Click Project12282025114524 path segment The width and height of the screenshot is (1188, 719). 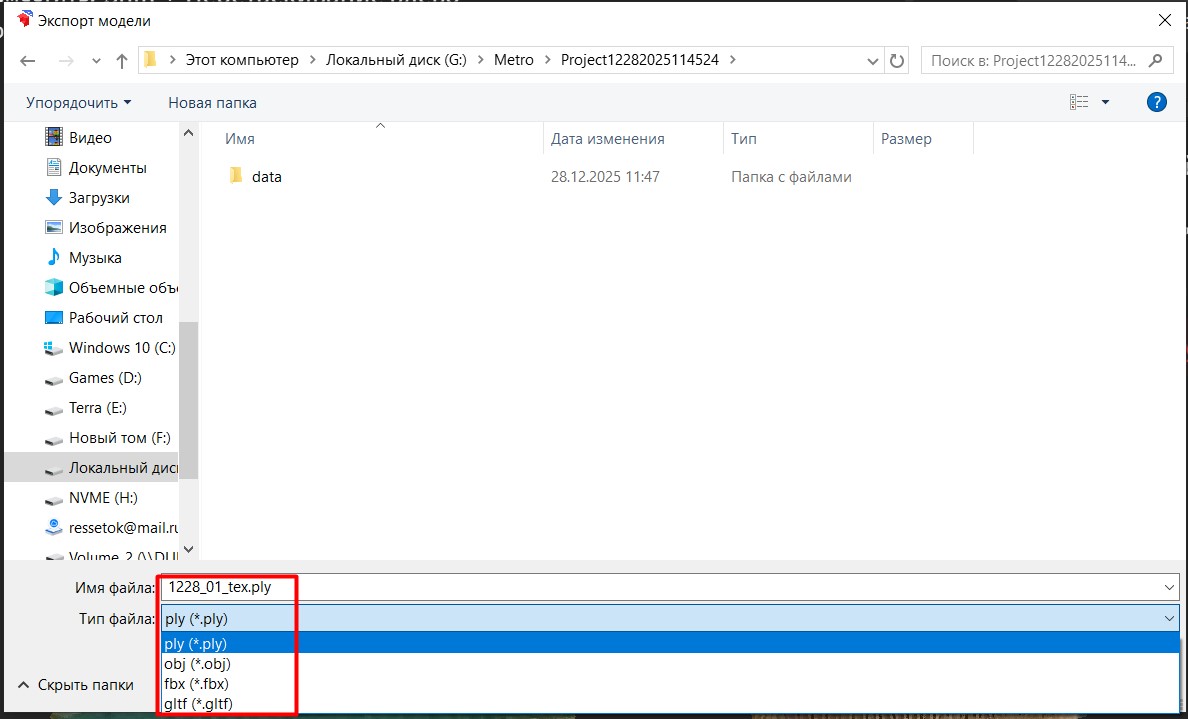coord(639,60)
